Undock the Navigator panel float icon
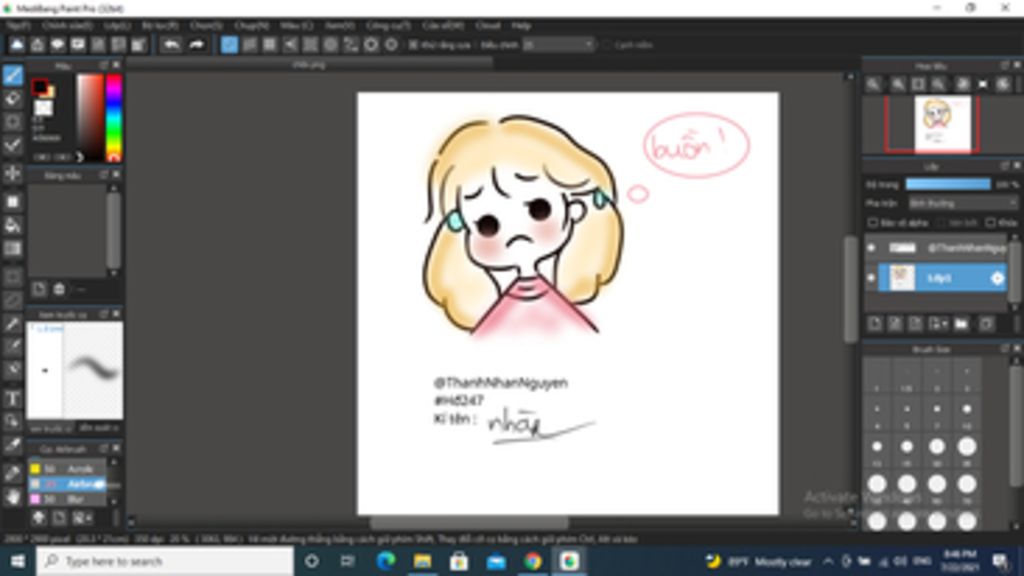The image size is (1024, 576). click(1004, 65)
